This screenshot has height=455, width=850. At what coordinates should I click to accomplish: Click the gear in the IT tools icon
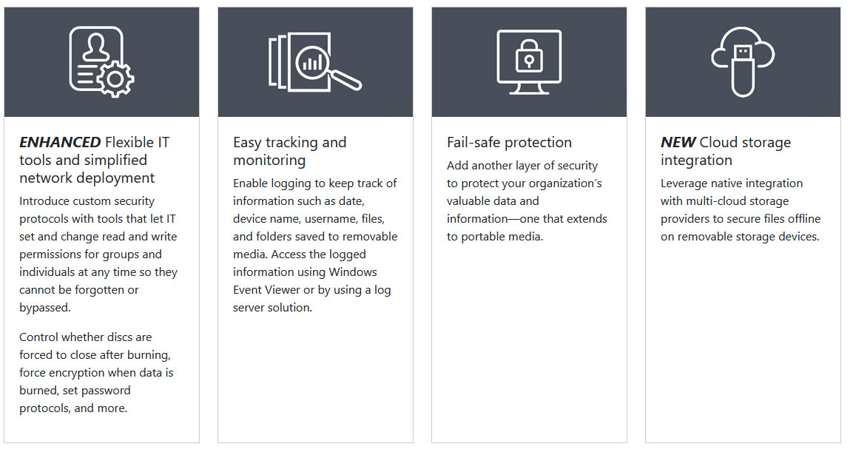pyautogui.click(x=115, y=79)
